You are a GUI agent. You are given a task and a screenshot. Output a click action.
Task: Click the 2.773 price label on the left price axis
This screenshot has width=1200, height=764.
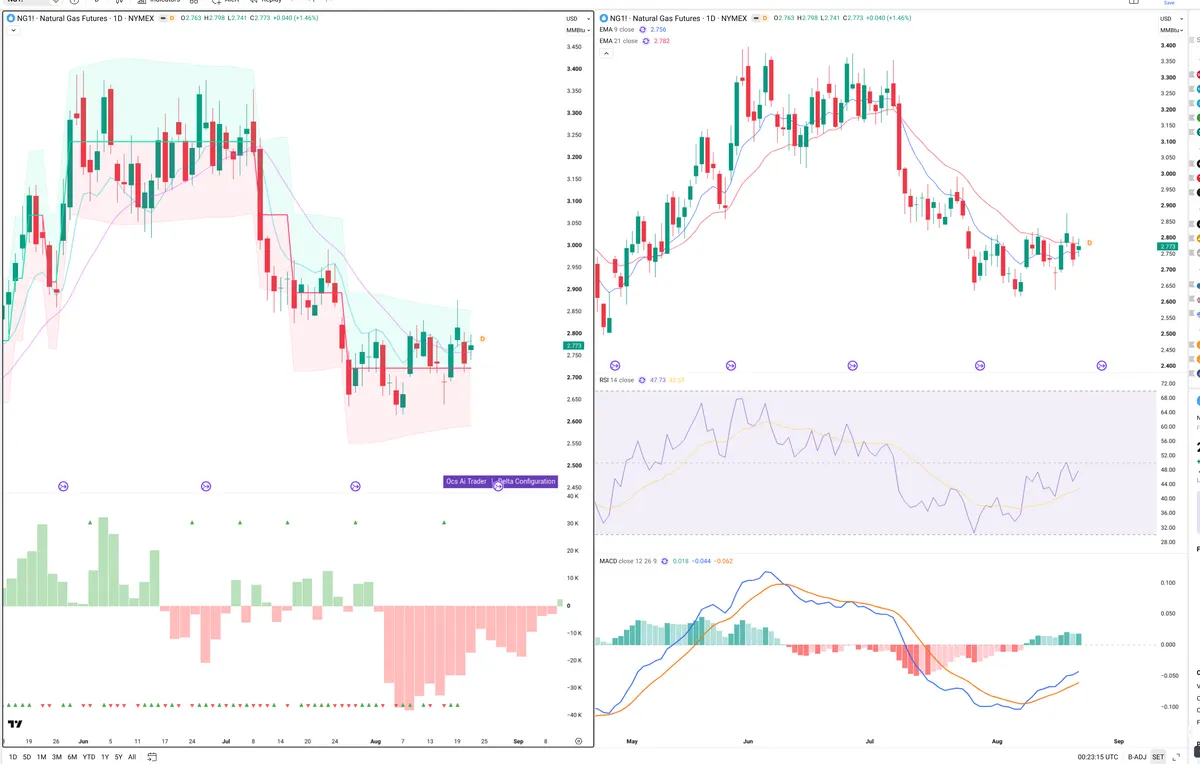click(x=574, y=346)
